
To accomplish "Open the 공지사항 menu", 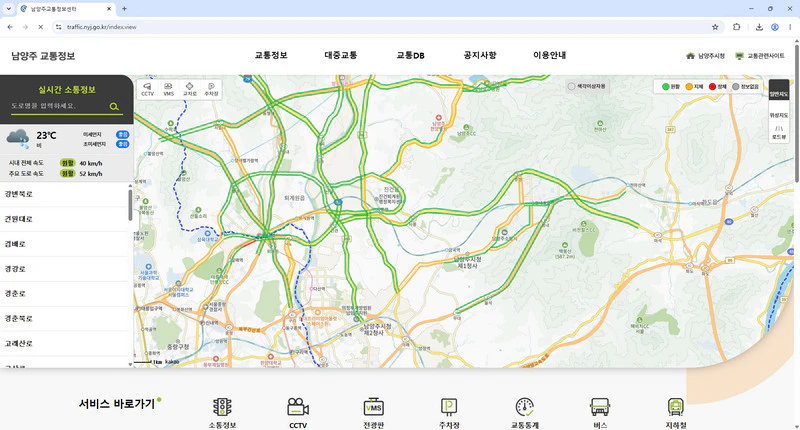I will click(x=480, y=55).
